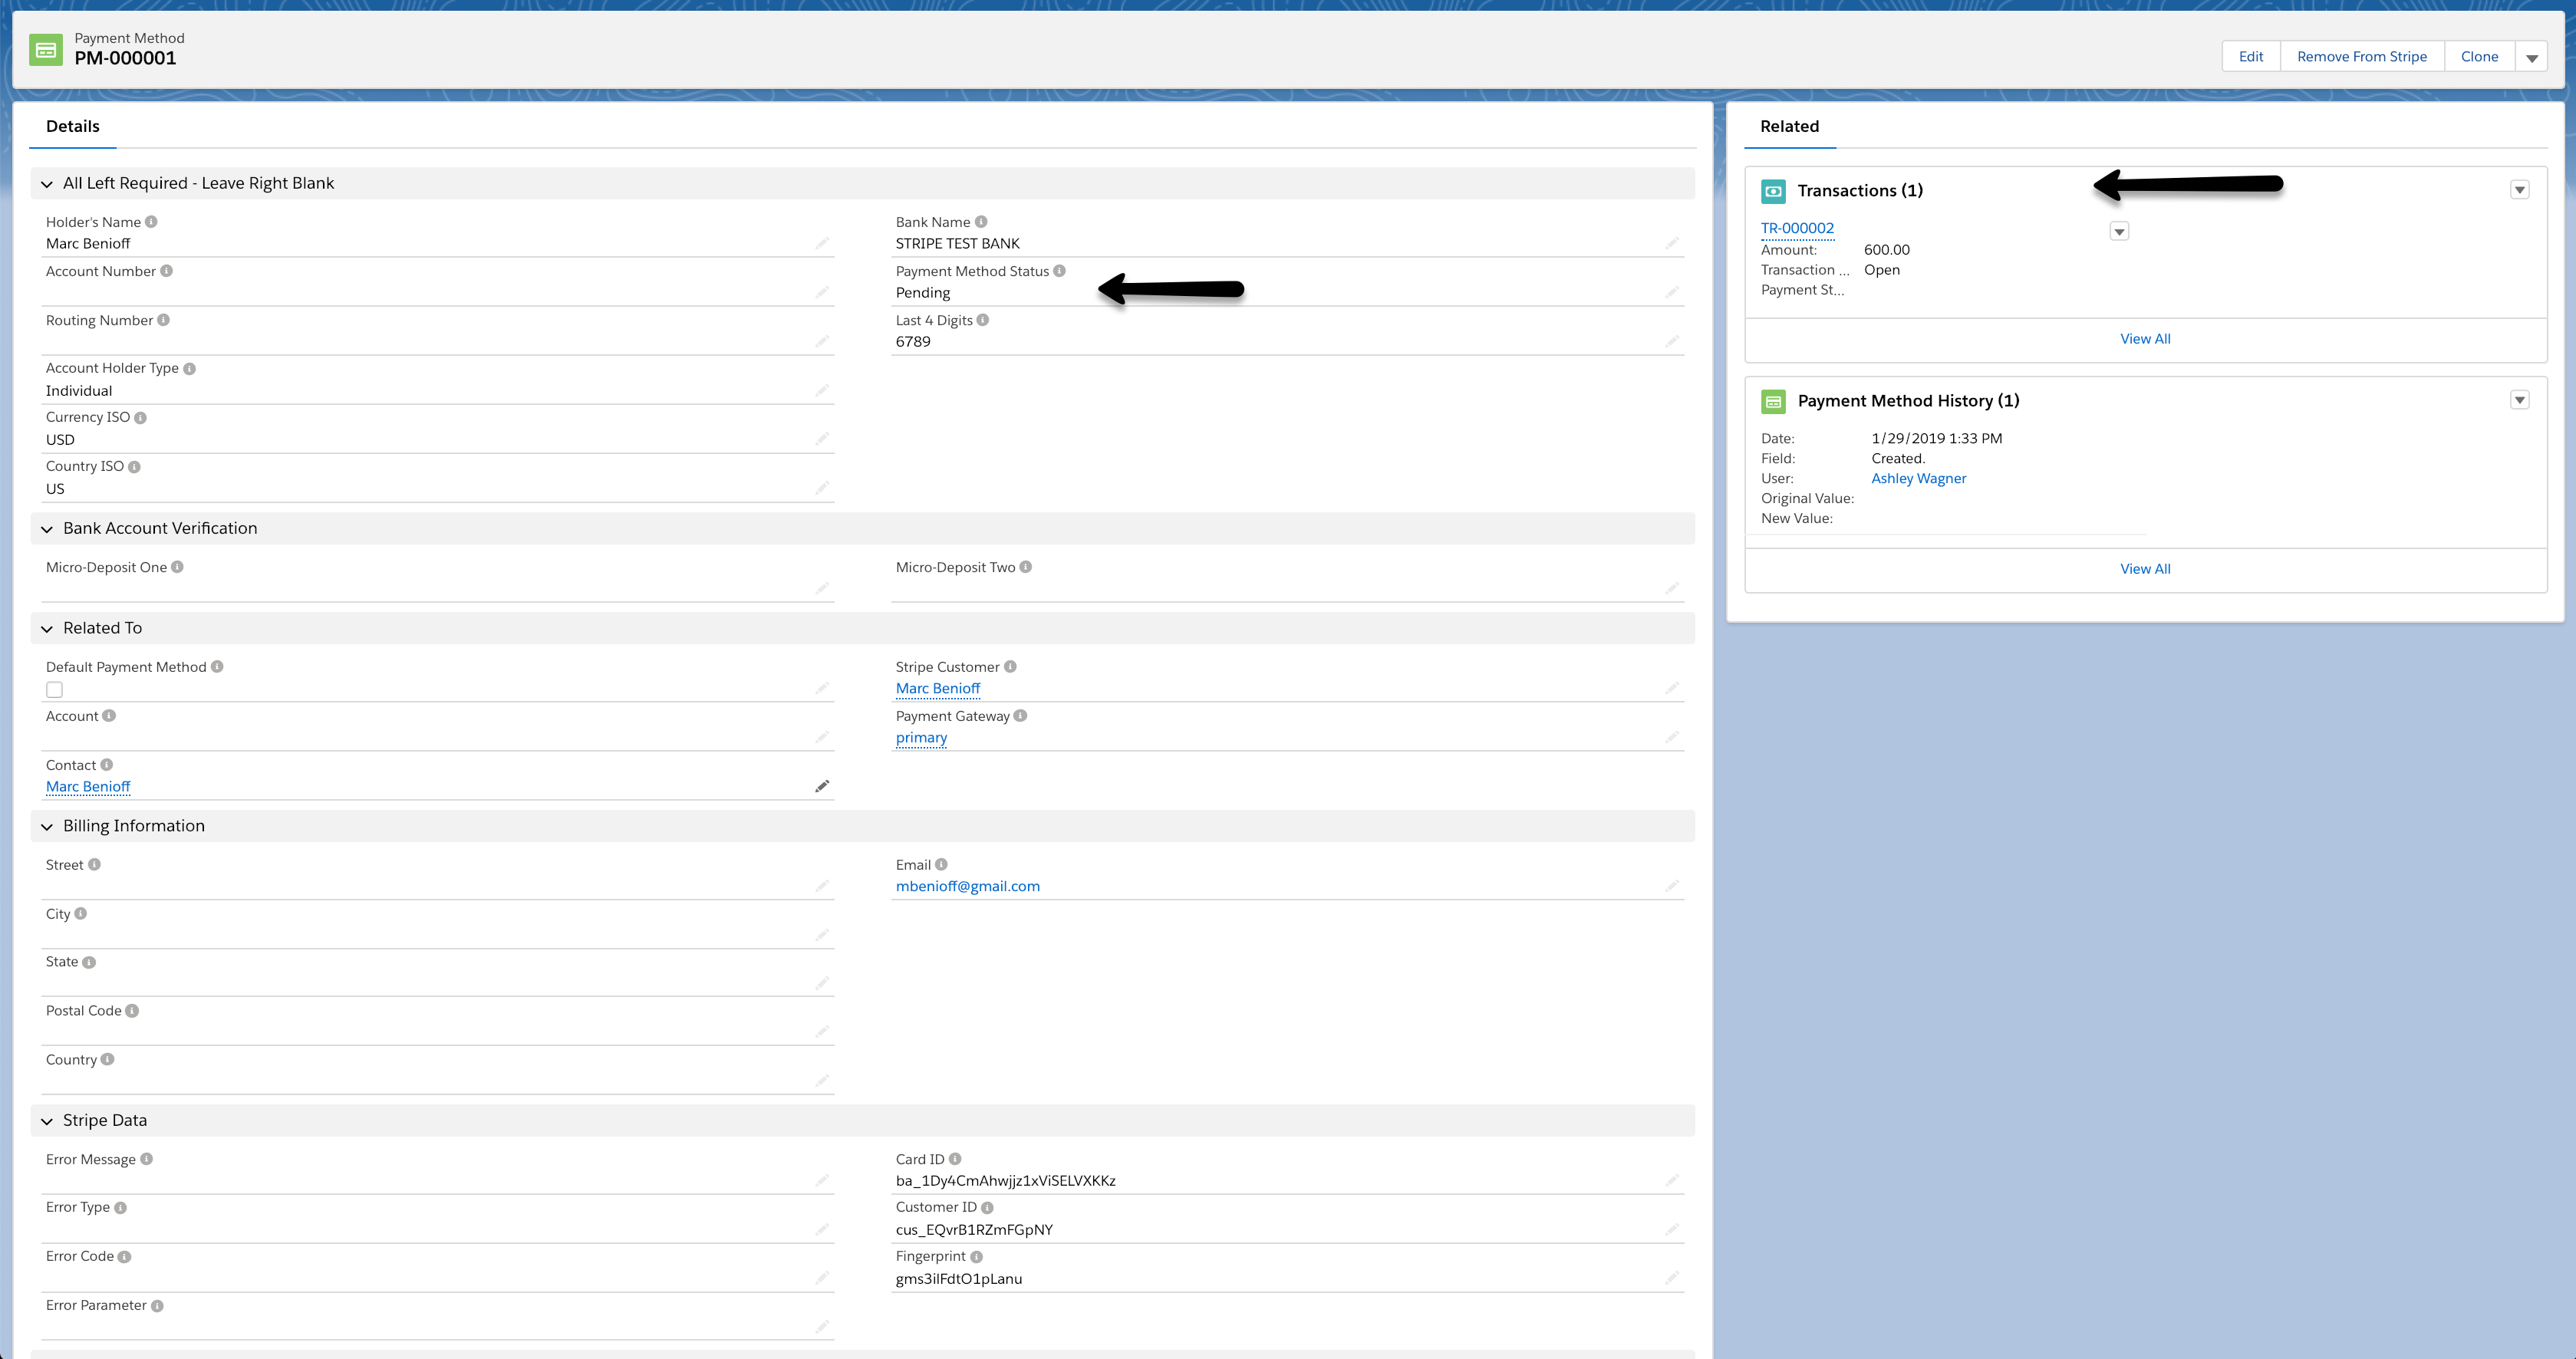Open the TR-000002 transaction link
2576x1359 pixels.
(x=1797, y=228)
